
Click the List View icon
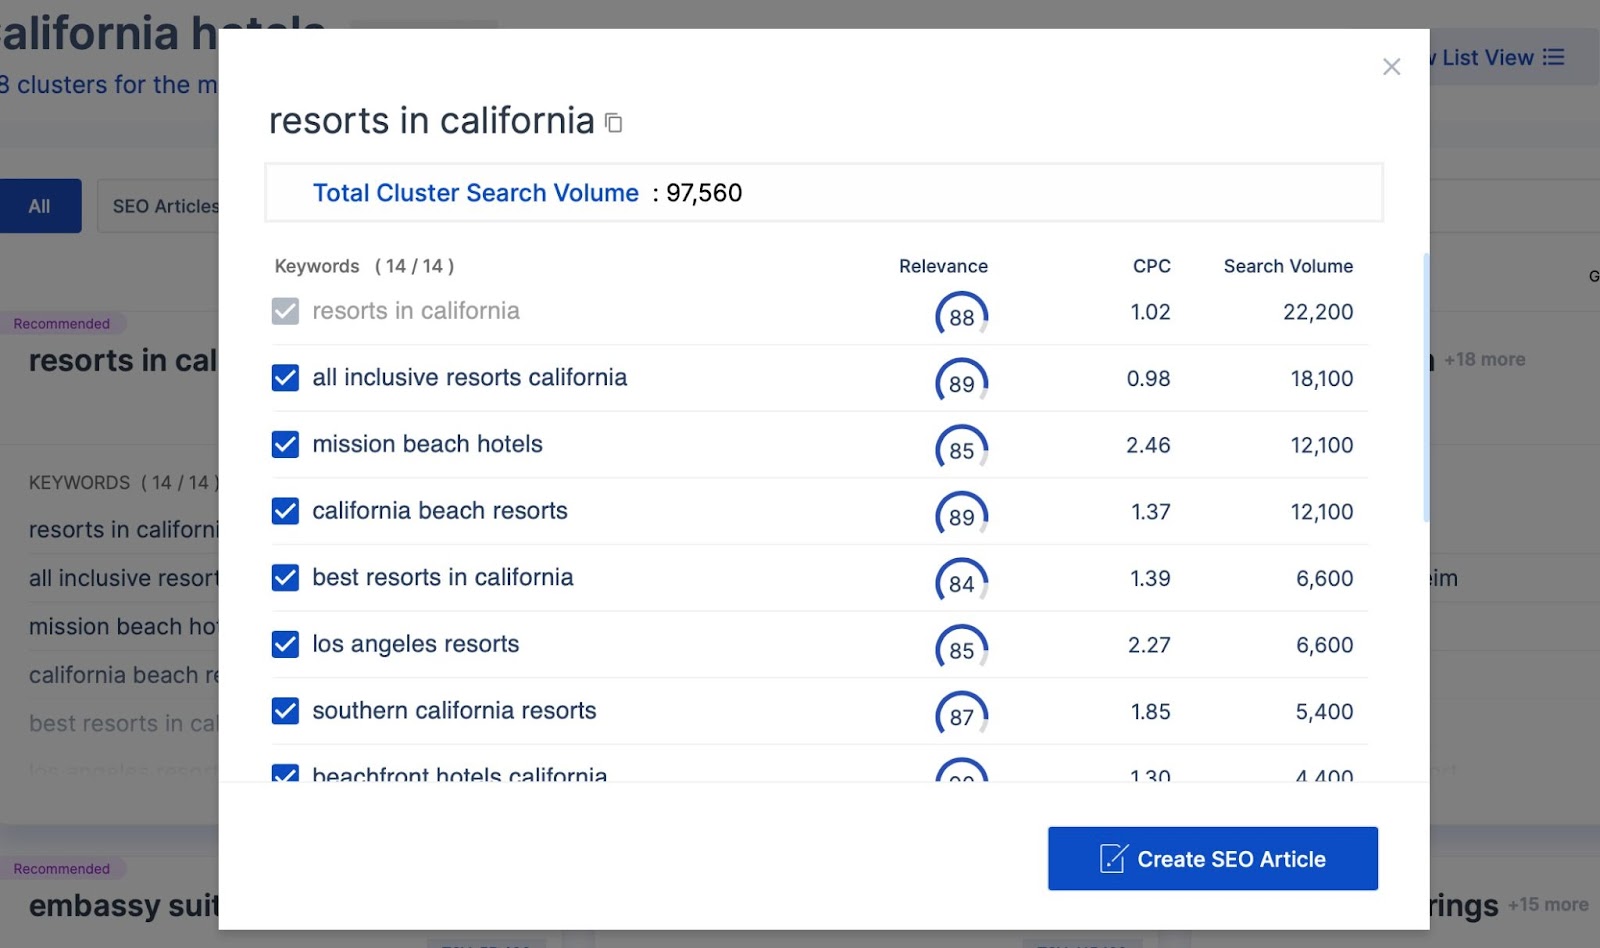click(x=1553, y=57)
